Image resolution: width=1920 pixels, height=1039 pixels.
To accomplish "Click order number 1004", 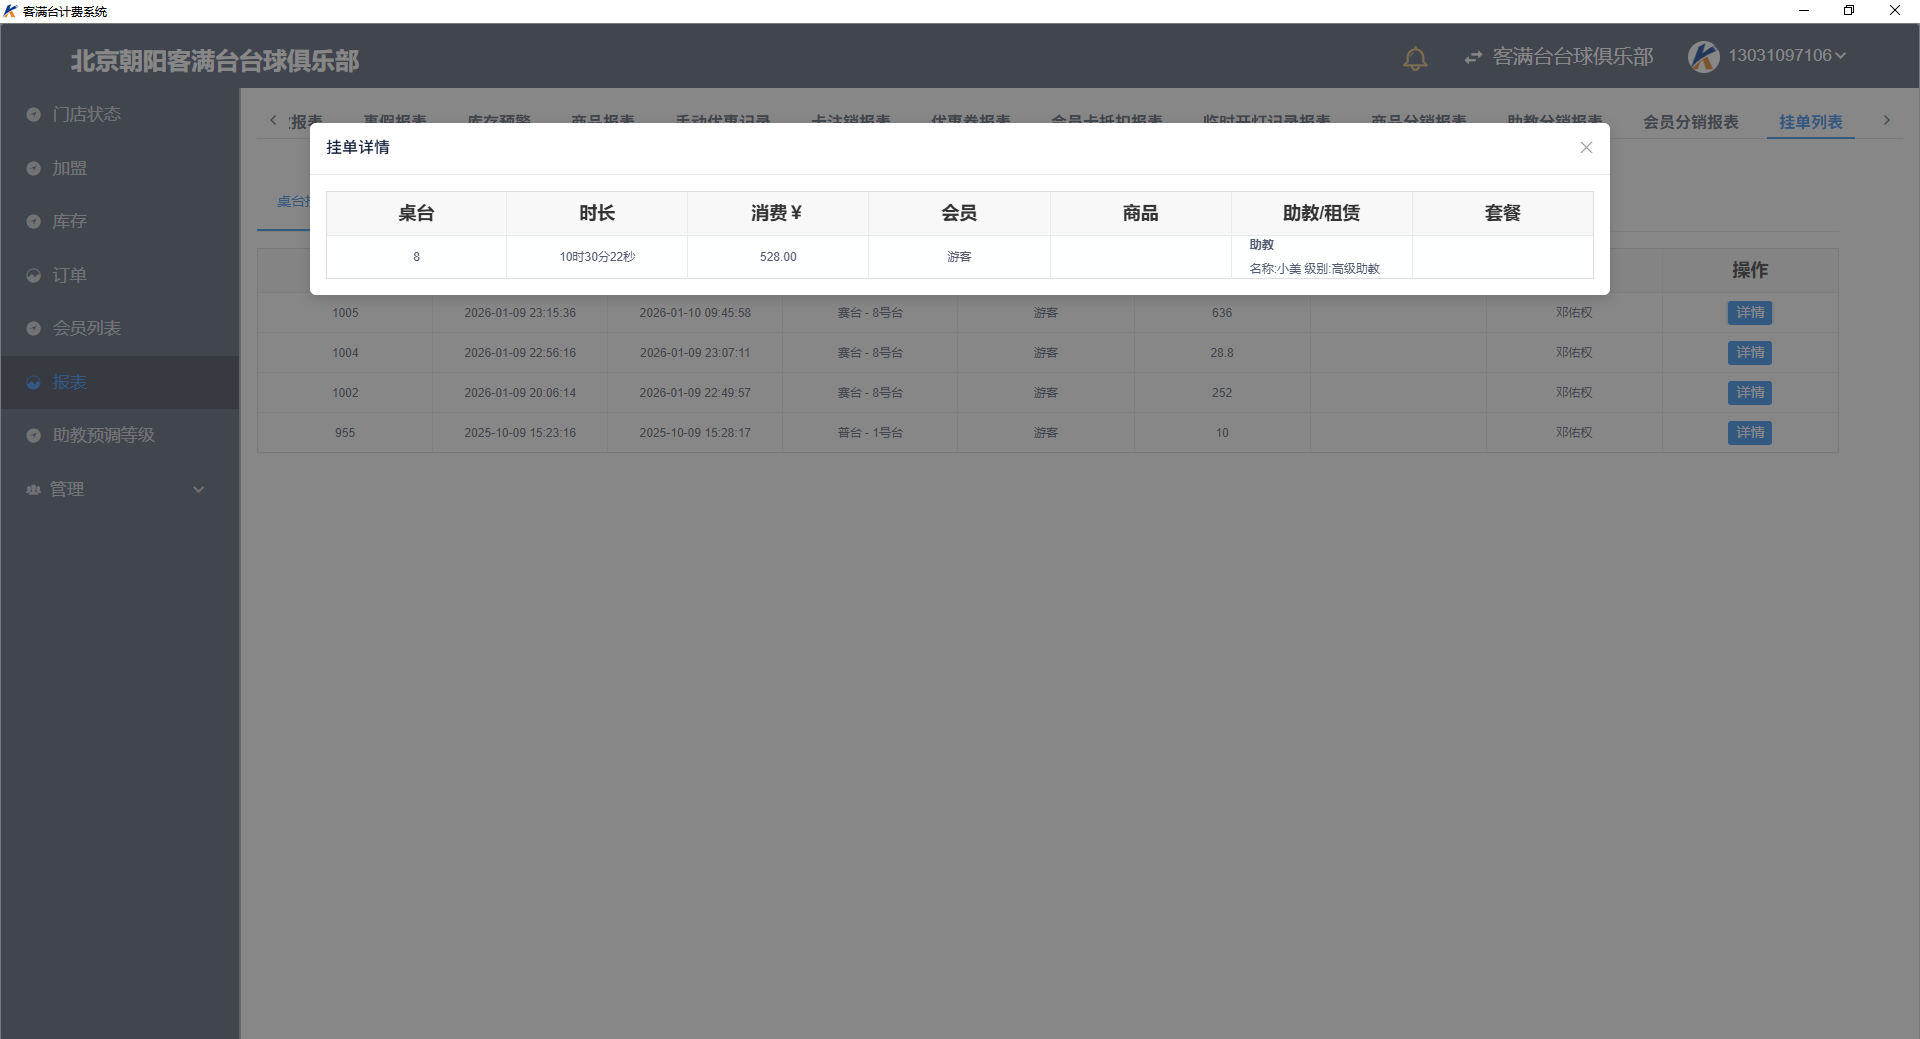I will coord(345,353).
